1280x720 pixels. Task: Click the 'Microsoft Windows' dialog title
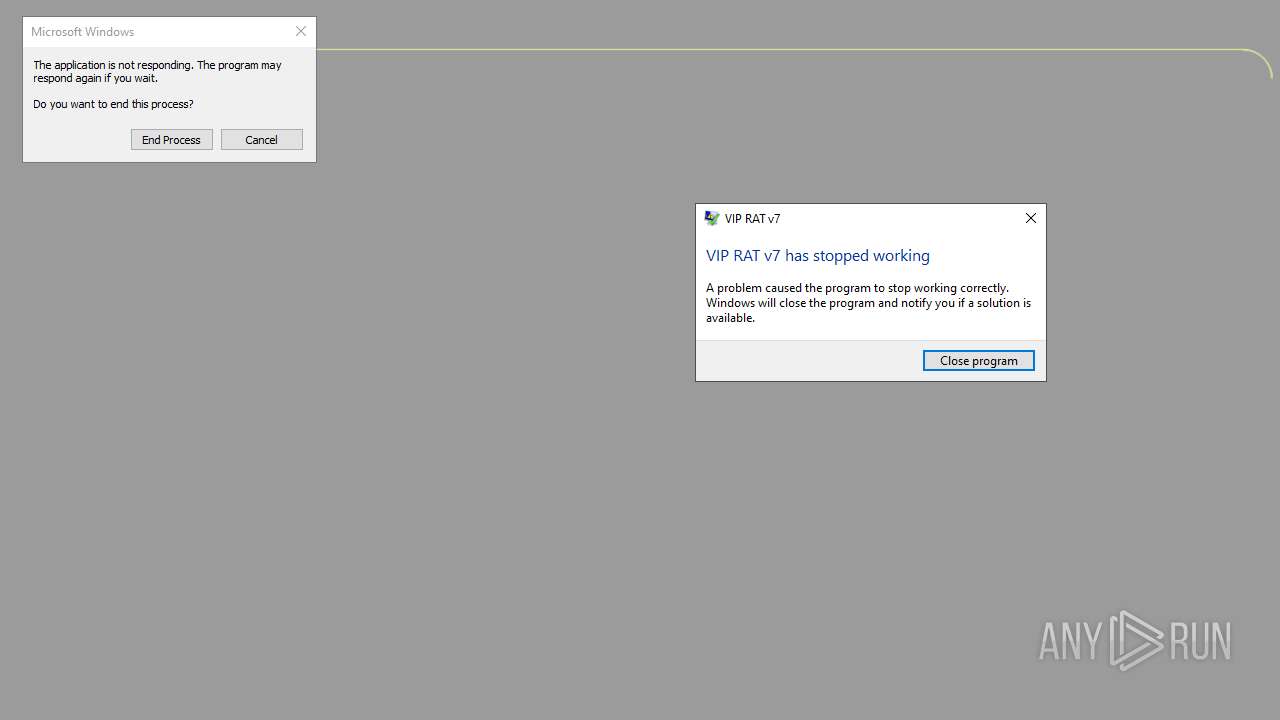tap(82, 32)
